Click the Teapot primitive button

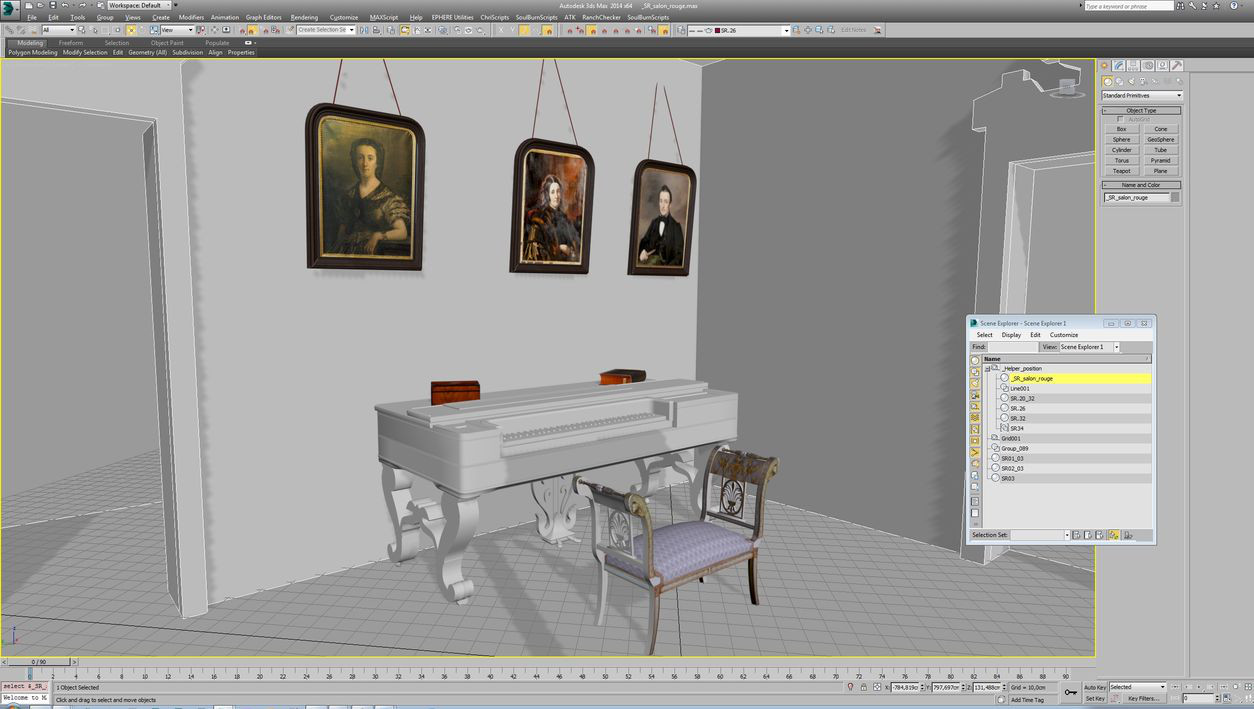pos(1122,171)
